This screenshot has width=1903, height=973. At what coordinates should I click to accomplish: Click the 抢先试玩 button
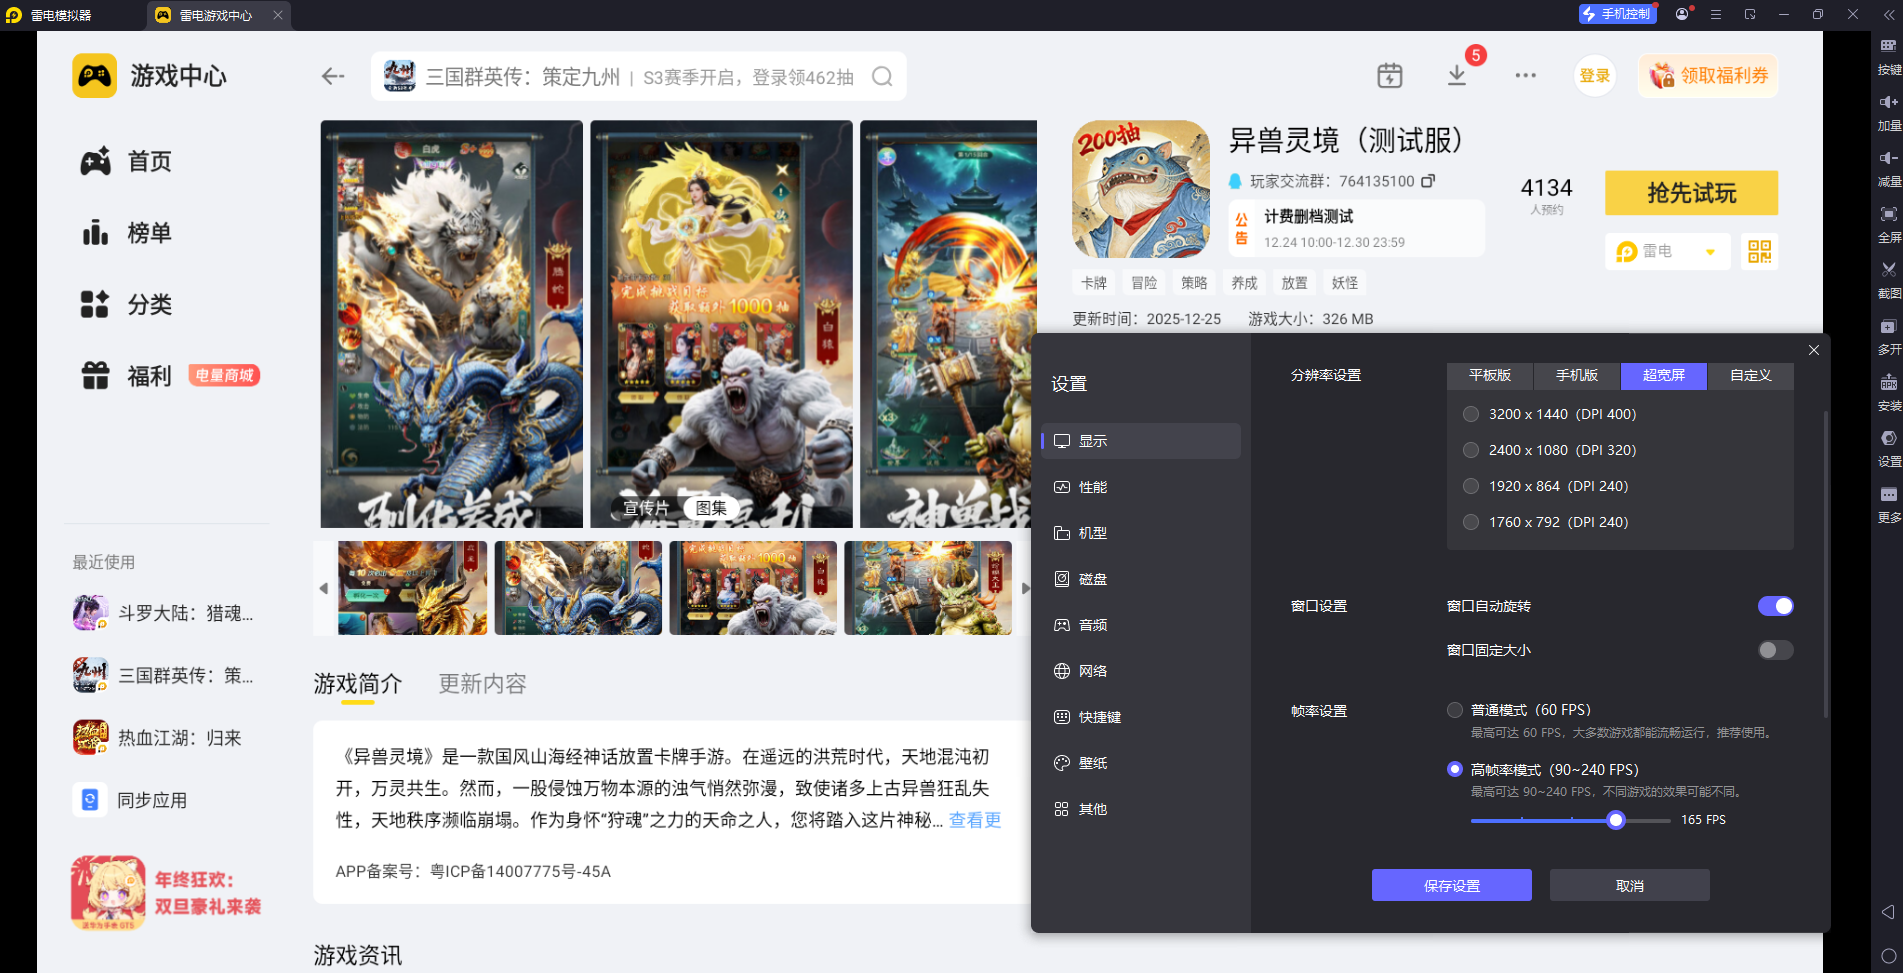point(1691,193)
